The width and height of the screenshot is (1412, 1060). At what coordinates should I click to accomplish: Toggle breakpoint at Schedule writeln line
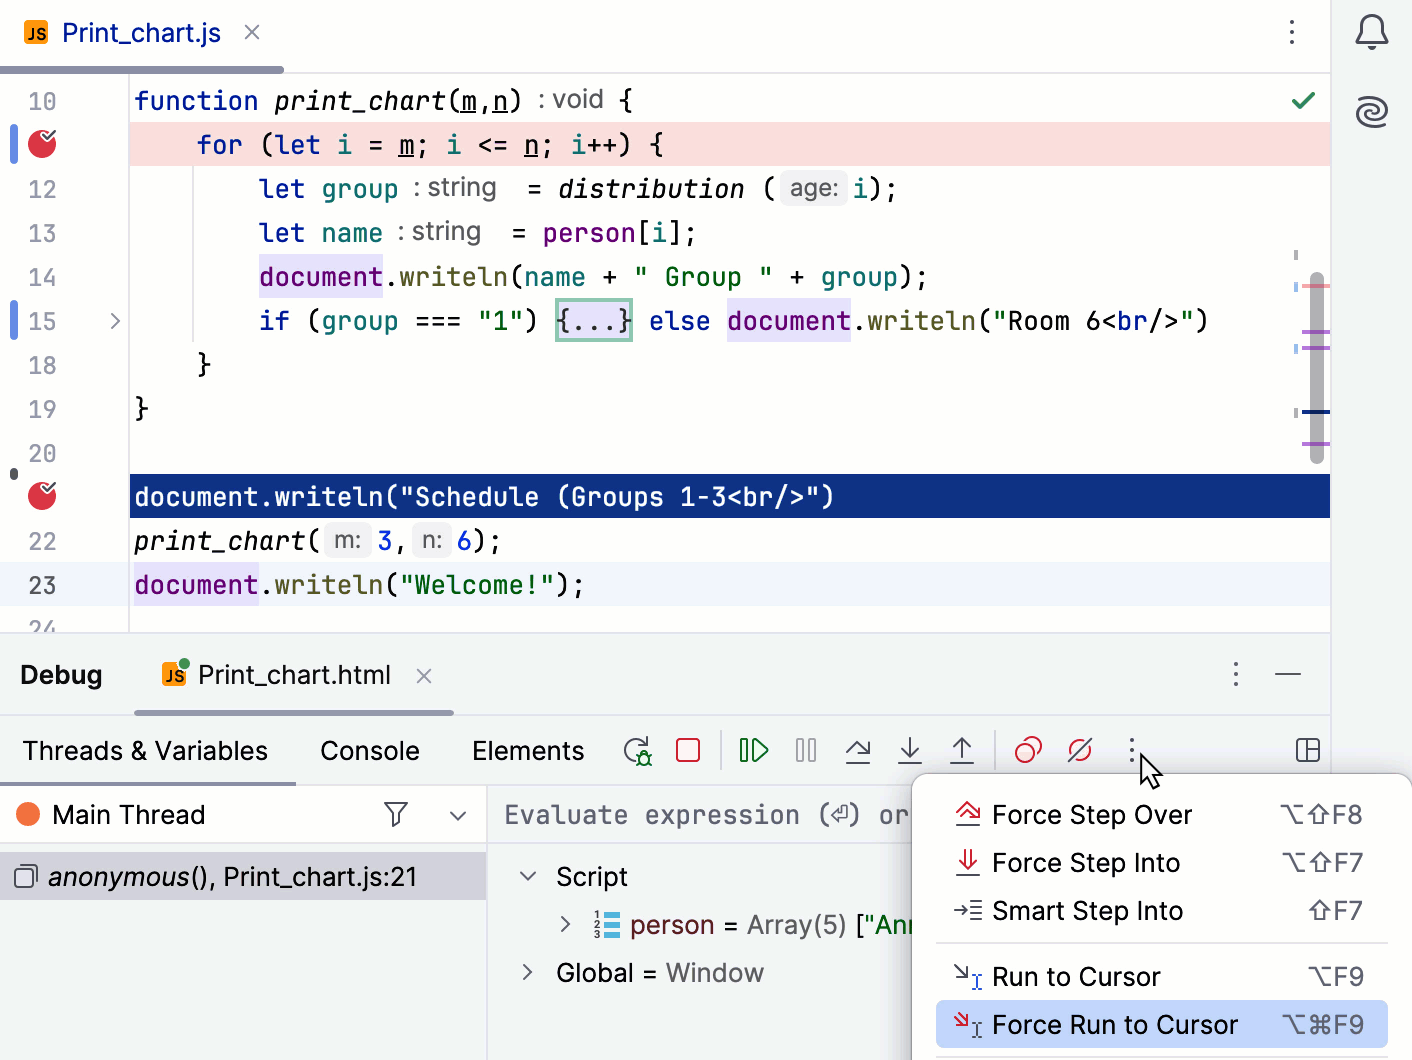click(x=42, y=496)
